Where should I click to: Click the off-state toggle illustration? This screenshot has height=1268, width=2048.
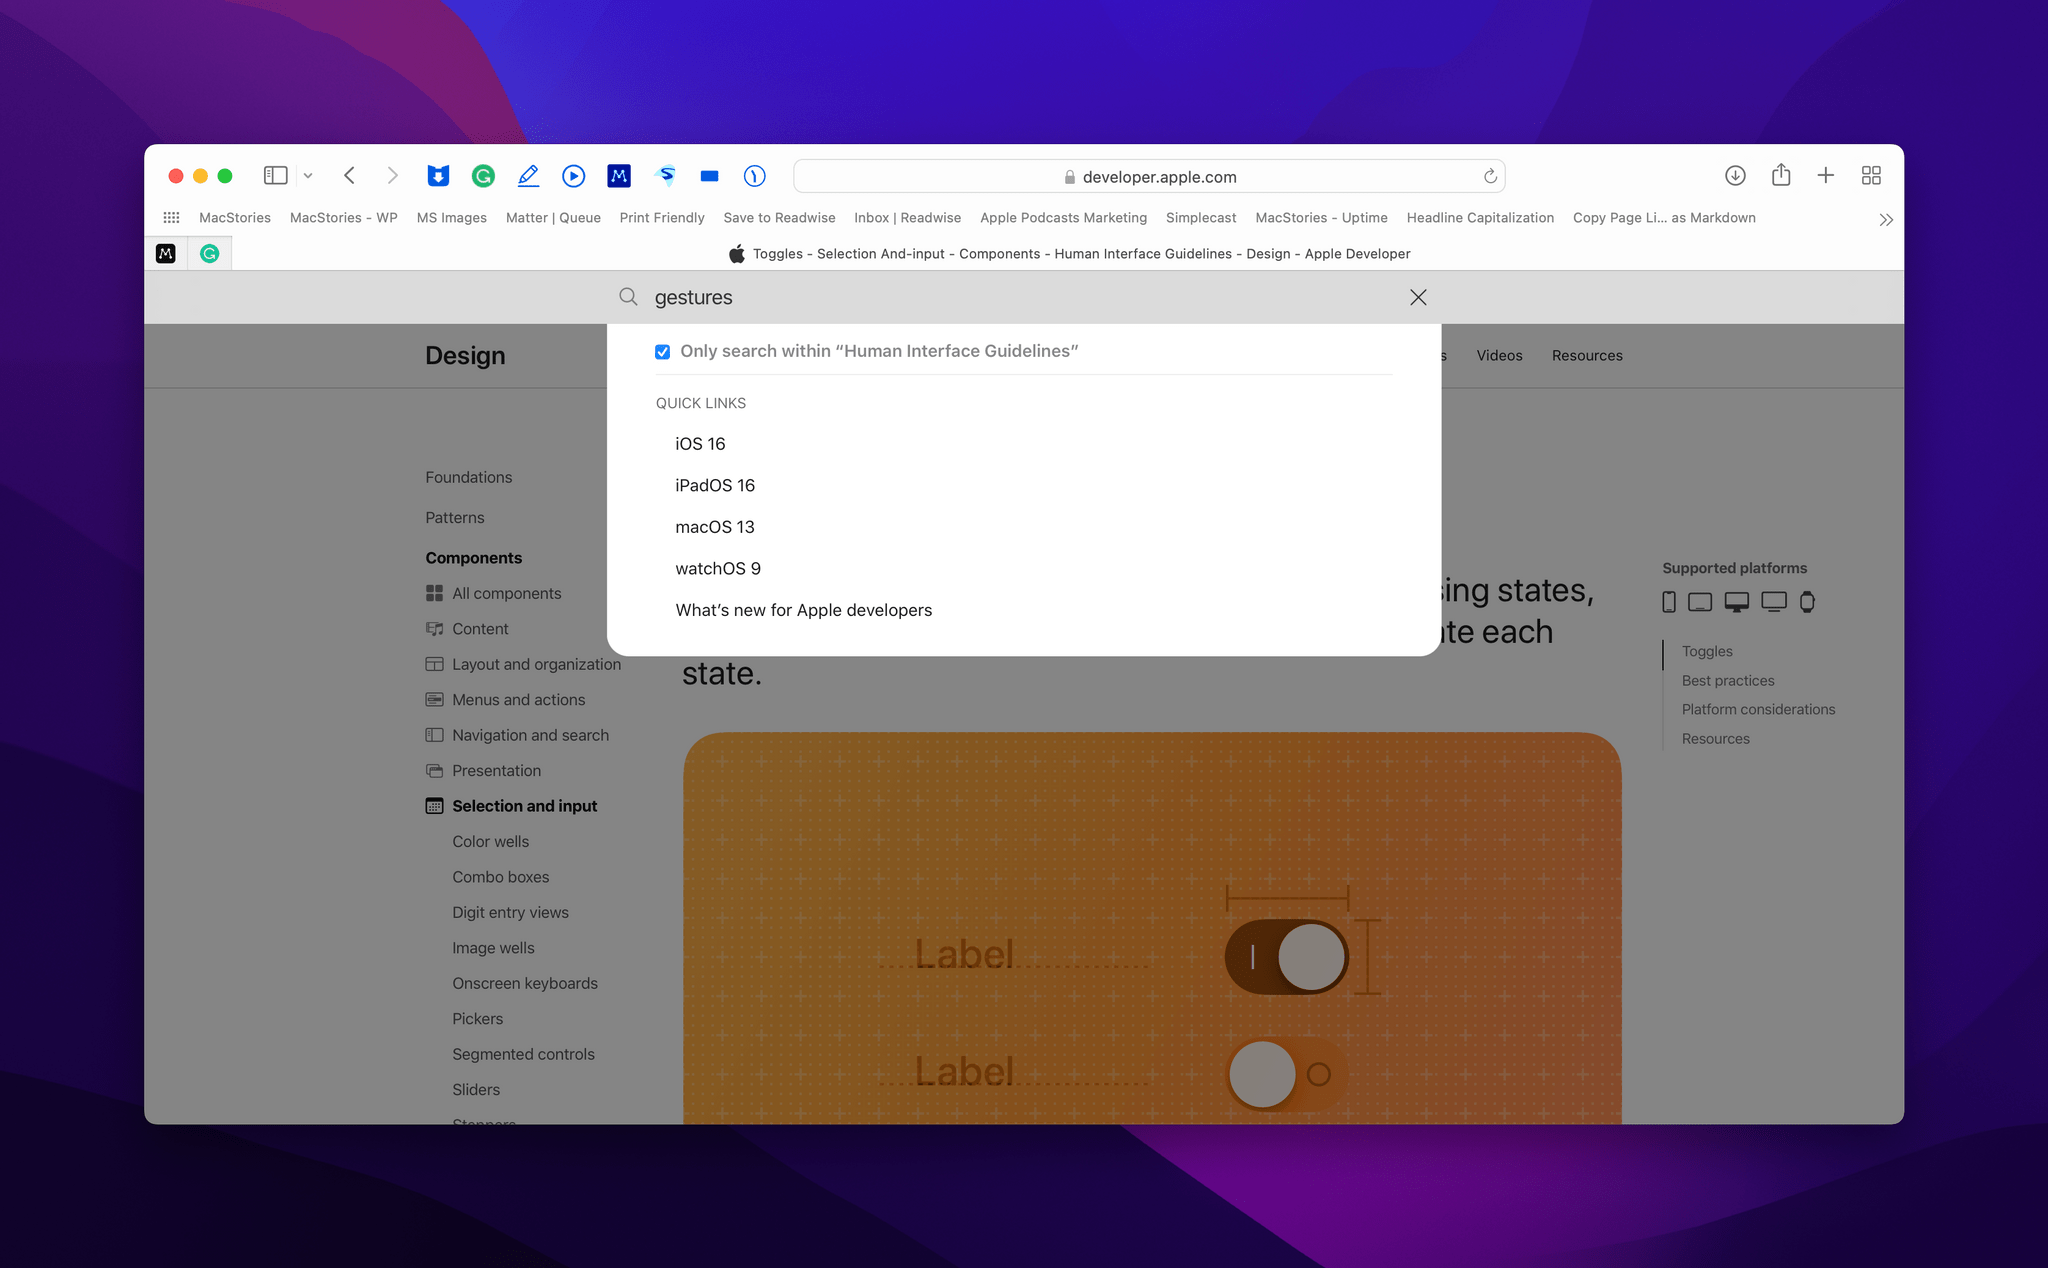point(1287,1075)
